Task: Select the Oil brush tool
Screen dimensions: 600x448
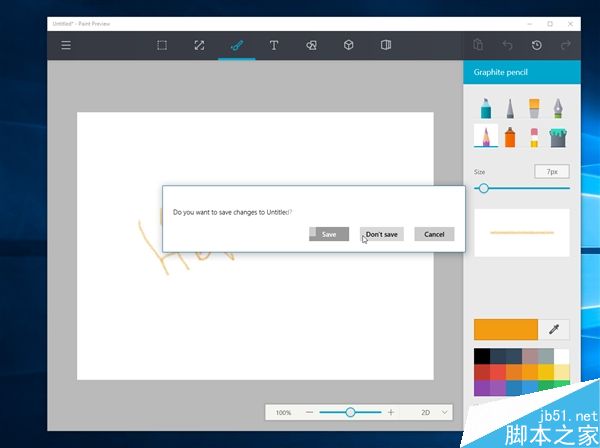Action: pos(534,108)
